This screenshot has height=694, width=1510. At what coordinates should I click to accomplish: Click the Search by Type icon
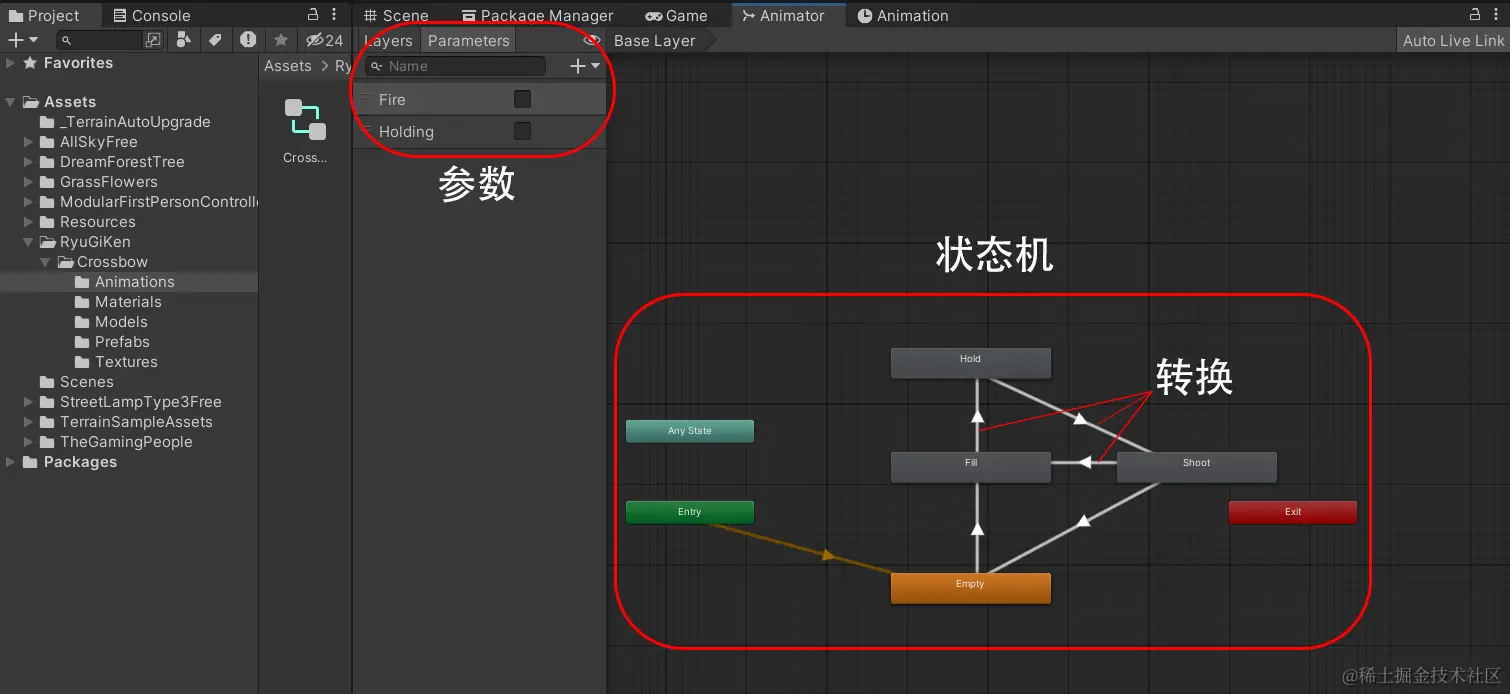(x=183, y=40)
